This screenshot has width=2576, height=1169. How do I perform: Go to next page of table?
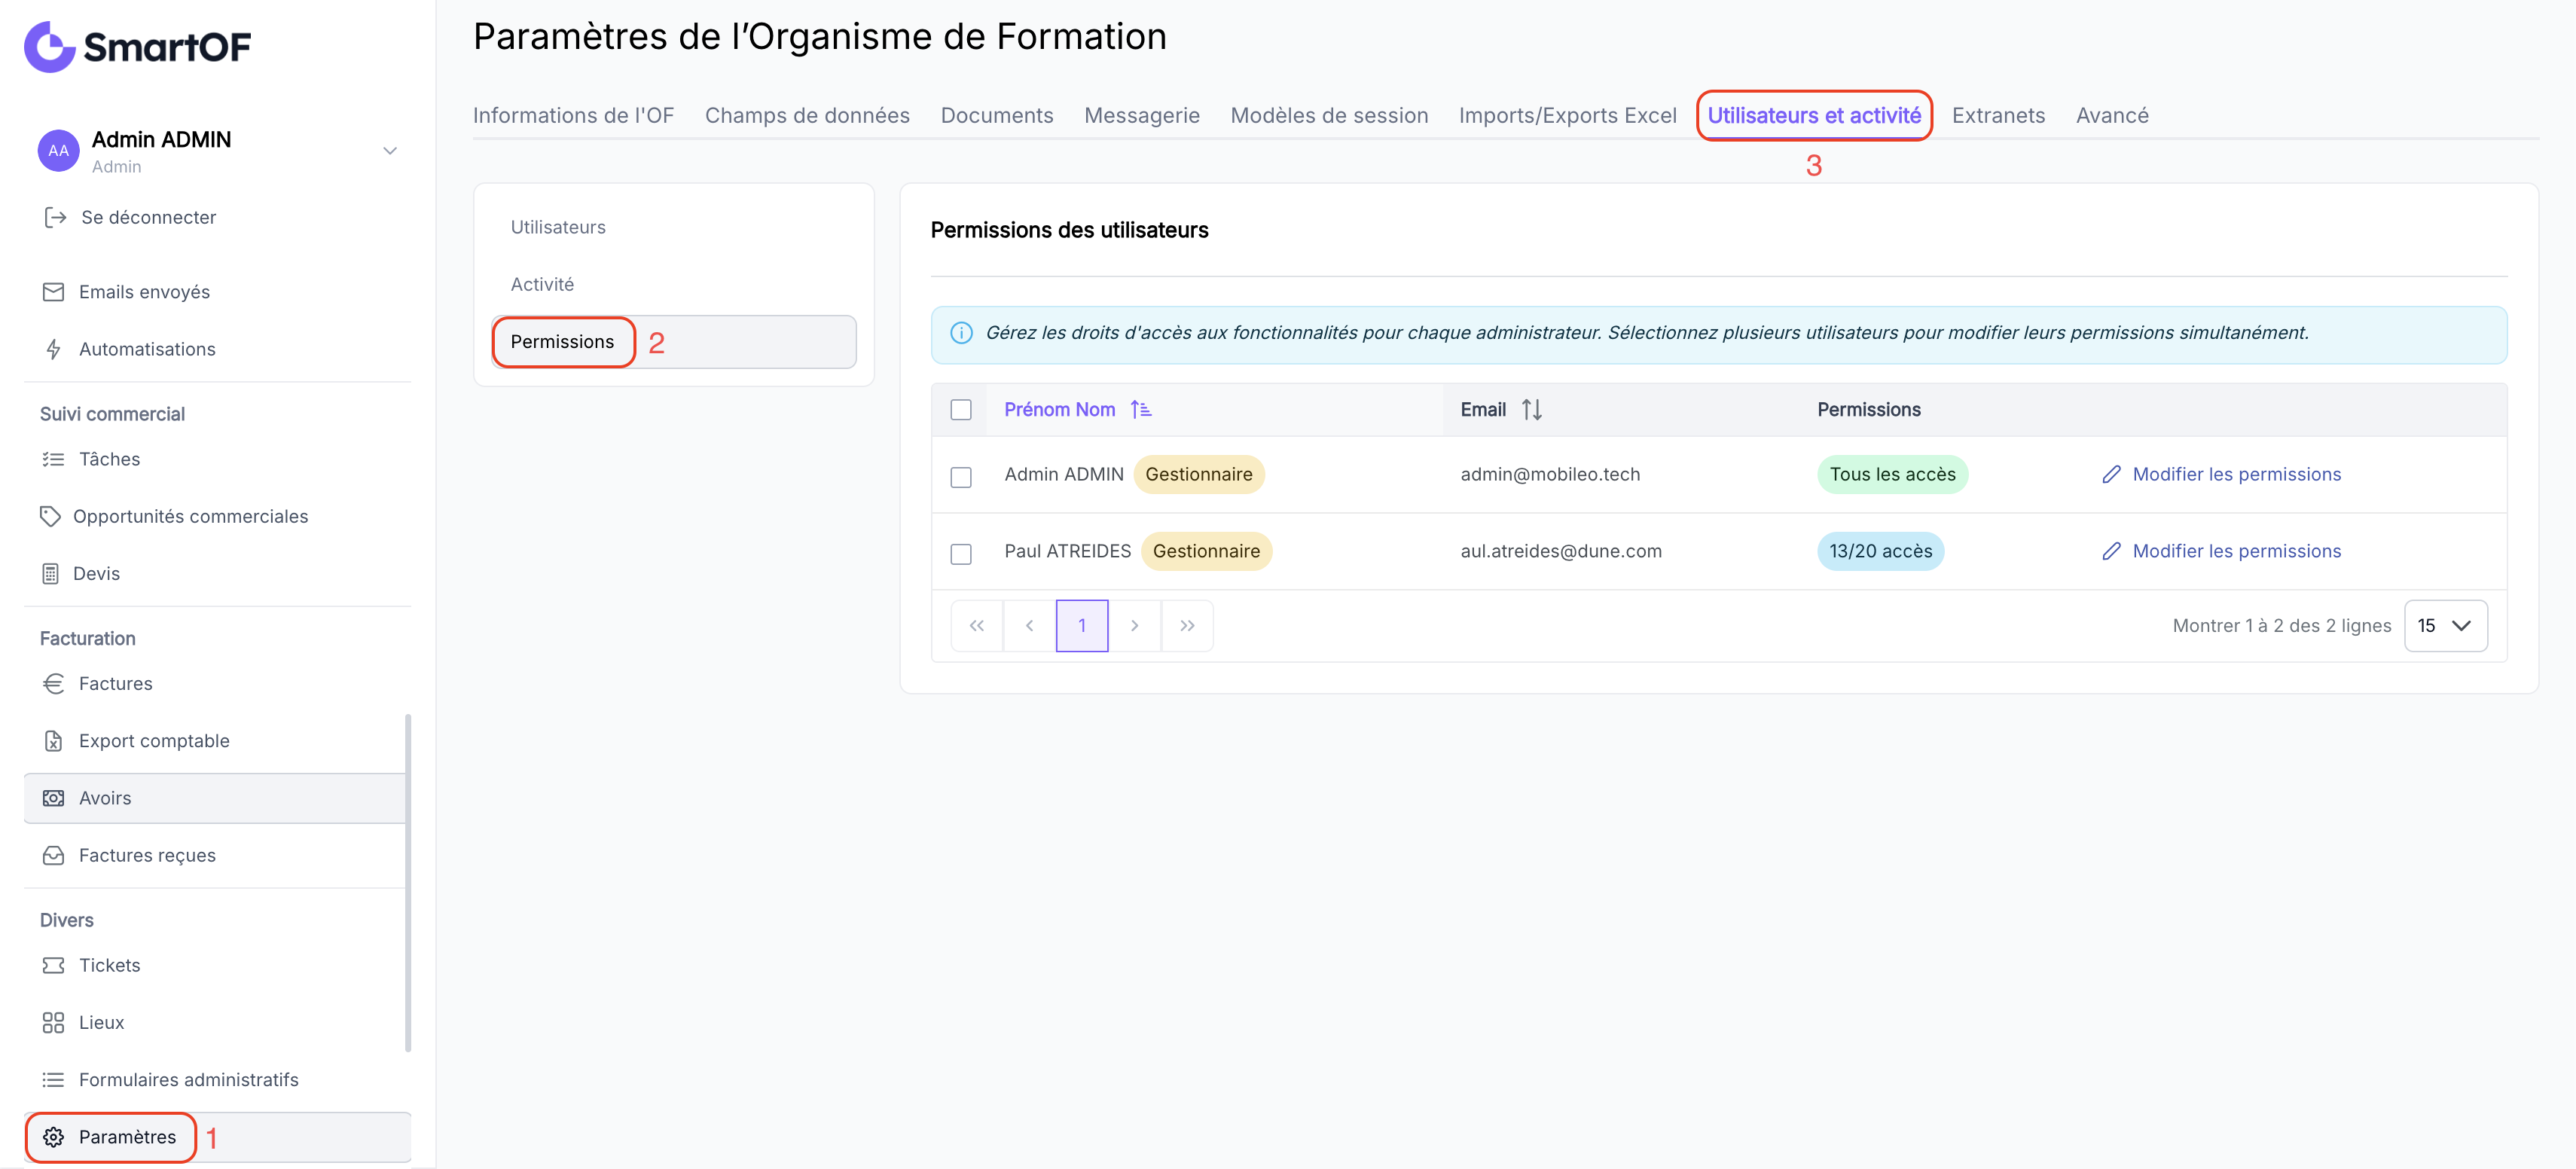(1134, 626)
